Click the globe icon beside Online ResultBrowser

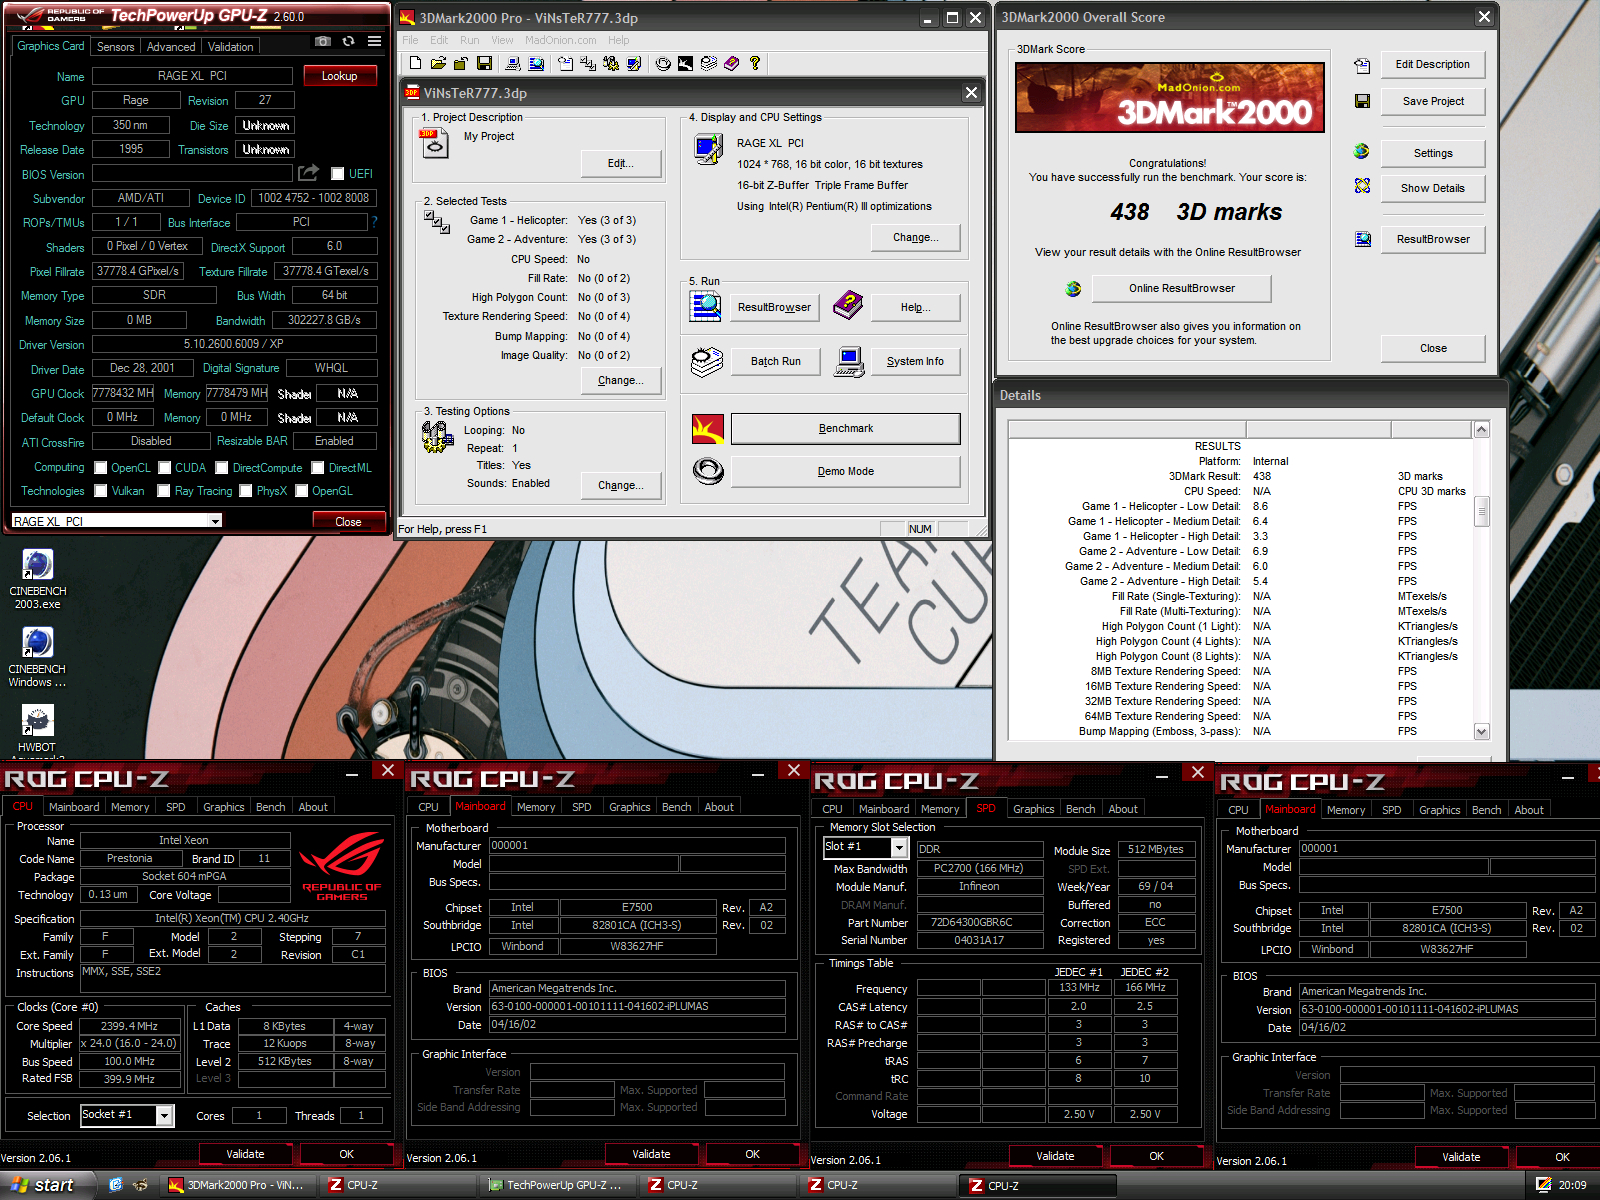pyautogui.click(x=1073, y=288)
